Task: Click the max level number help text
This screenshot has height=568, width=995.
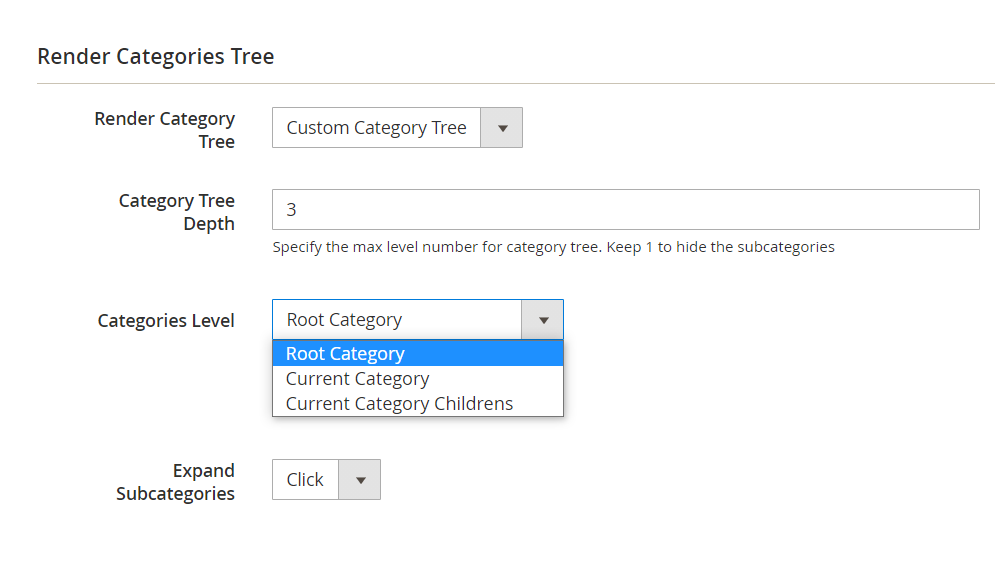Action: [553, 247]
